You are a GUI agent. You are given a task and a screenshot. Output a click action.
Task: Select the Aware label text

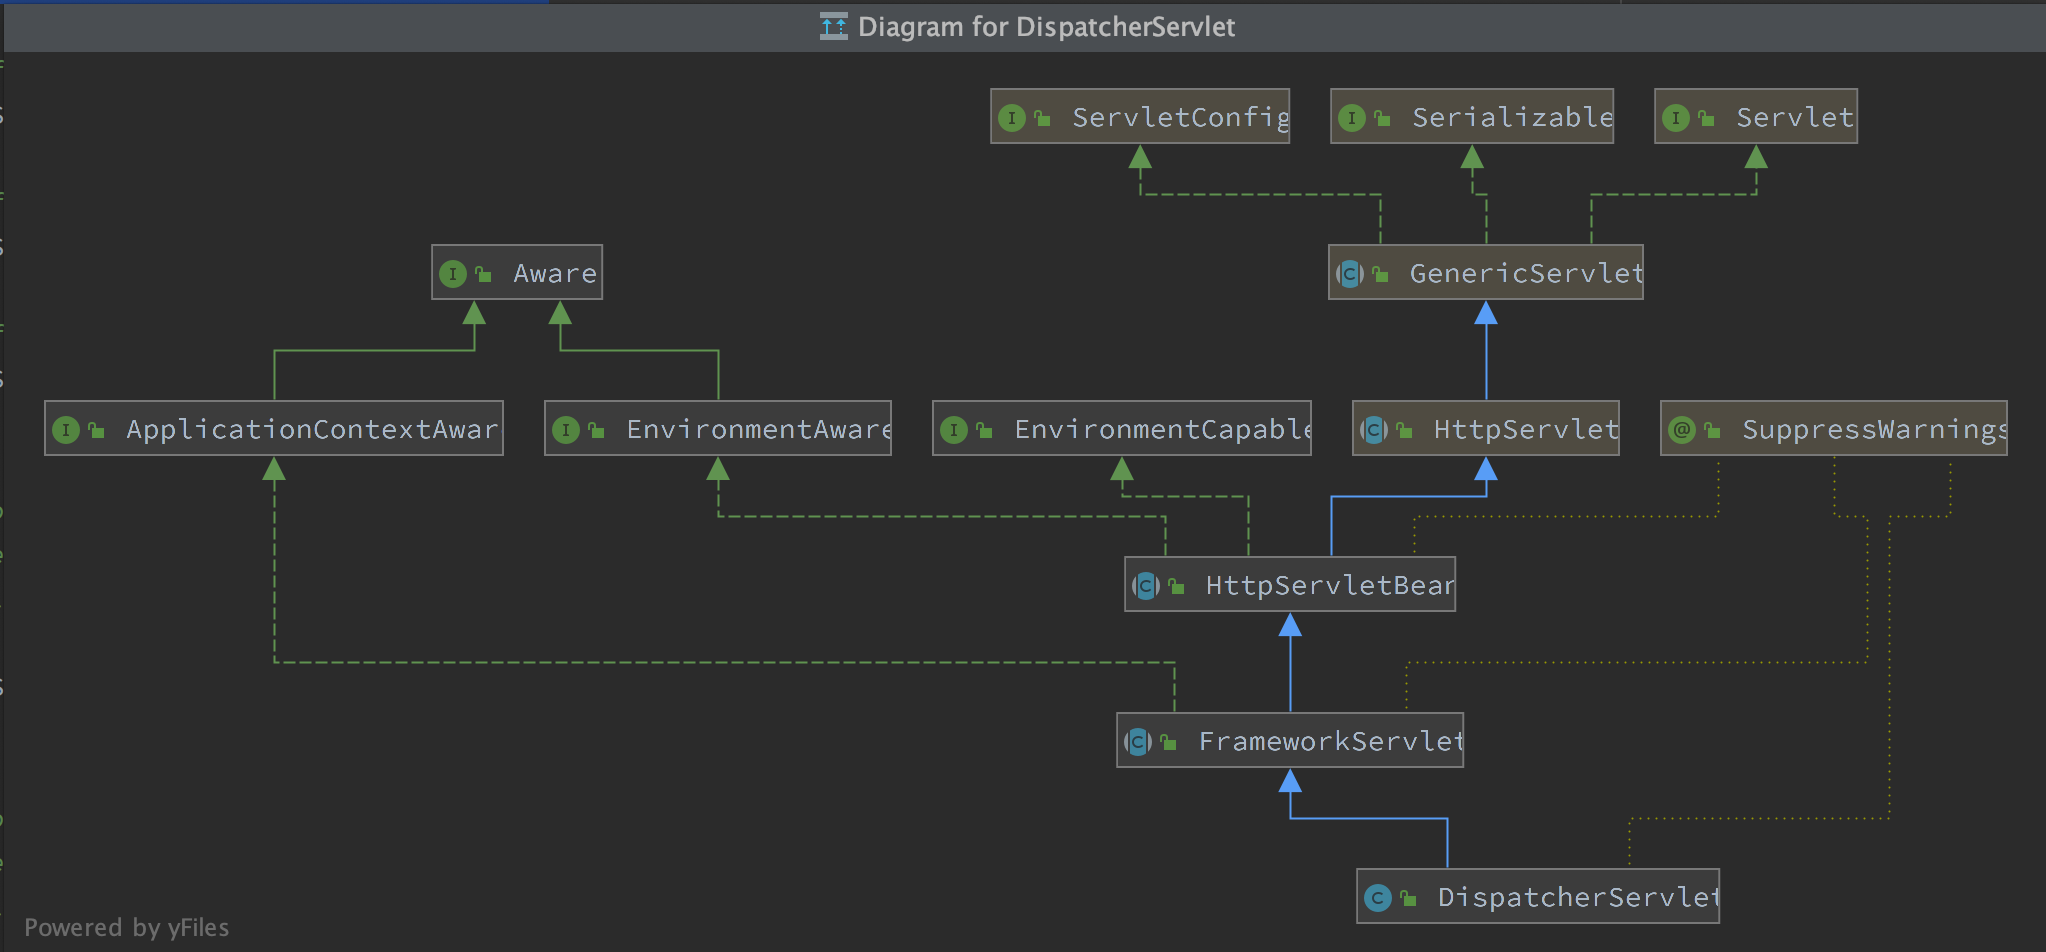coord(555,274)
